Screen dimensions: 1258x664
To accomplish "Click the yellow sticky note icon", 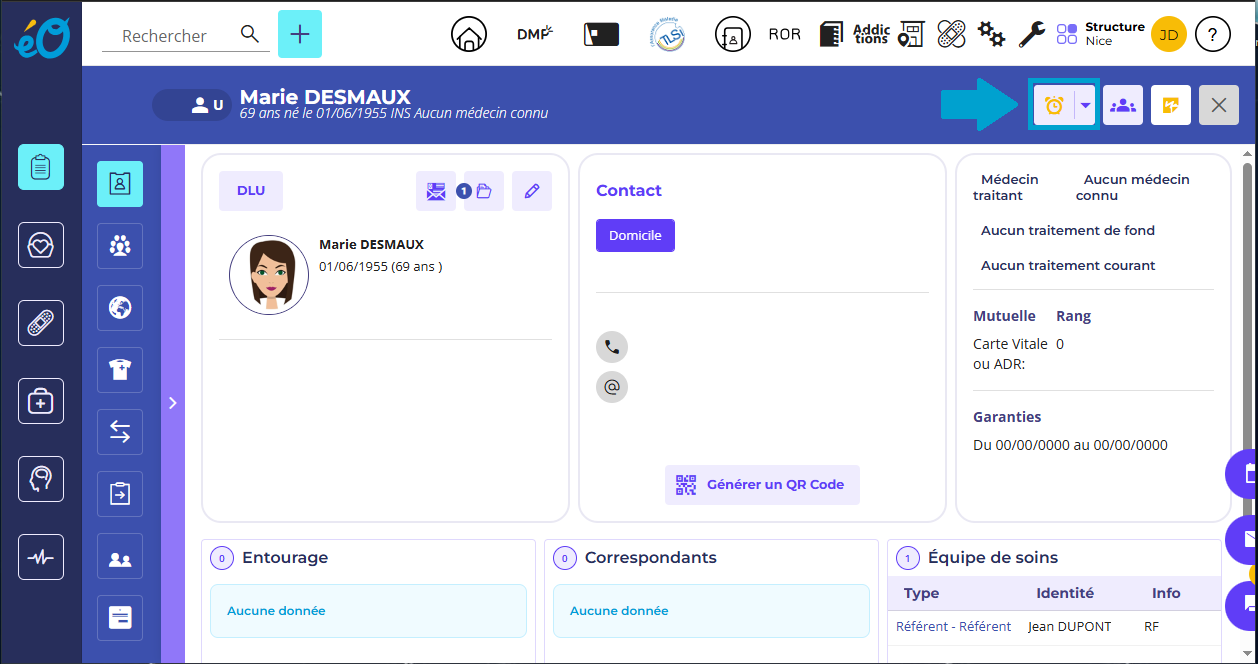I will (1171, 105).
